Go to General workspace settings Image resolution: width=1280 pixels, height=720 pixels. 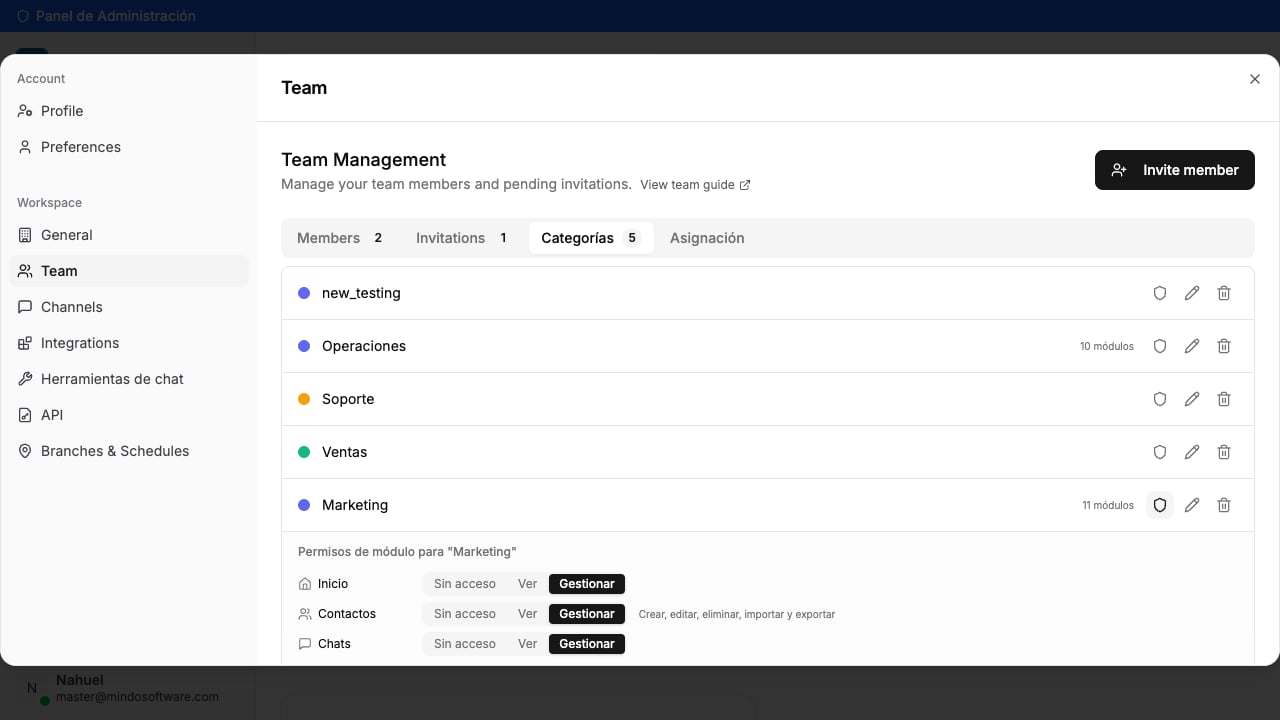(x=129, y=235)
